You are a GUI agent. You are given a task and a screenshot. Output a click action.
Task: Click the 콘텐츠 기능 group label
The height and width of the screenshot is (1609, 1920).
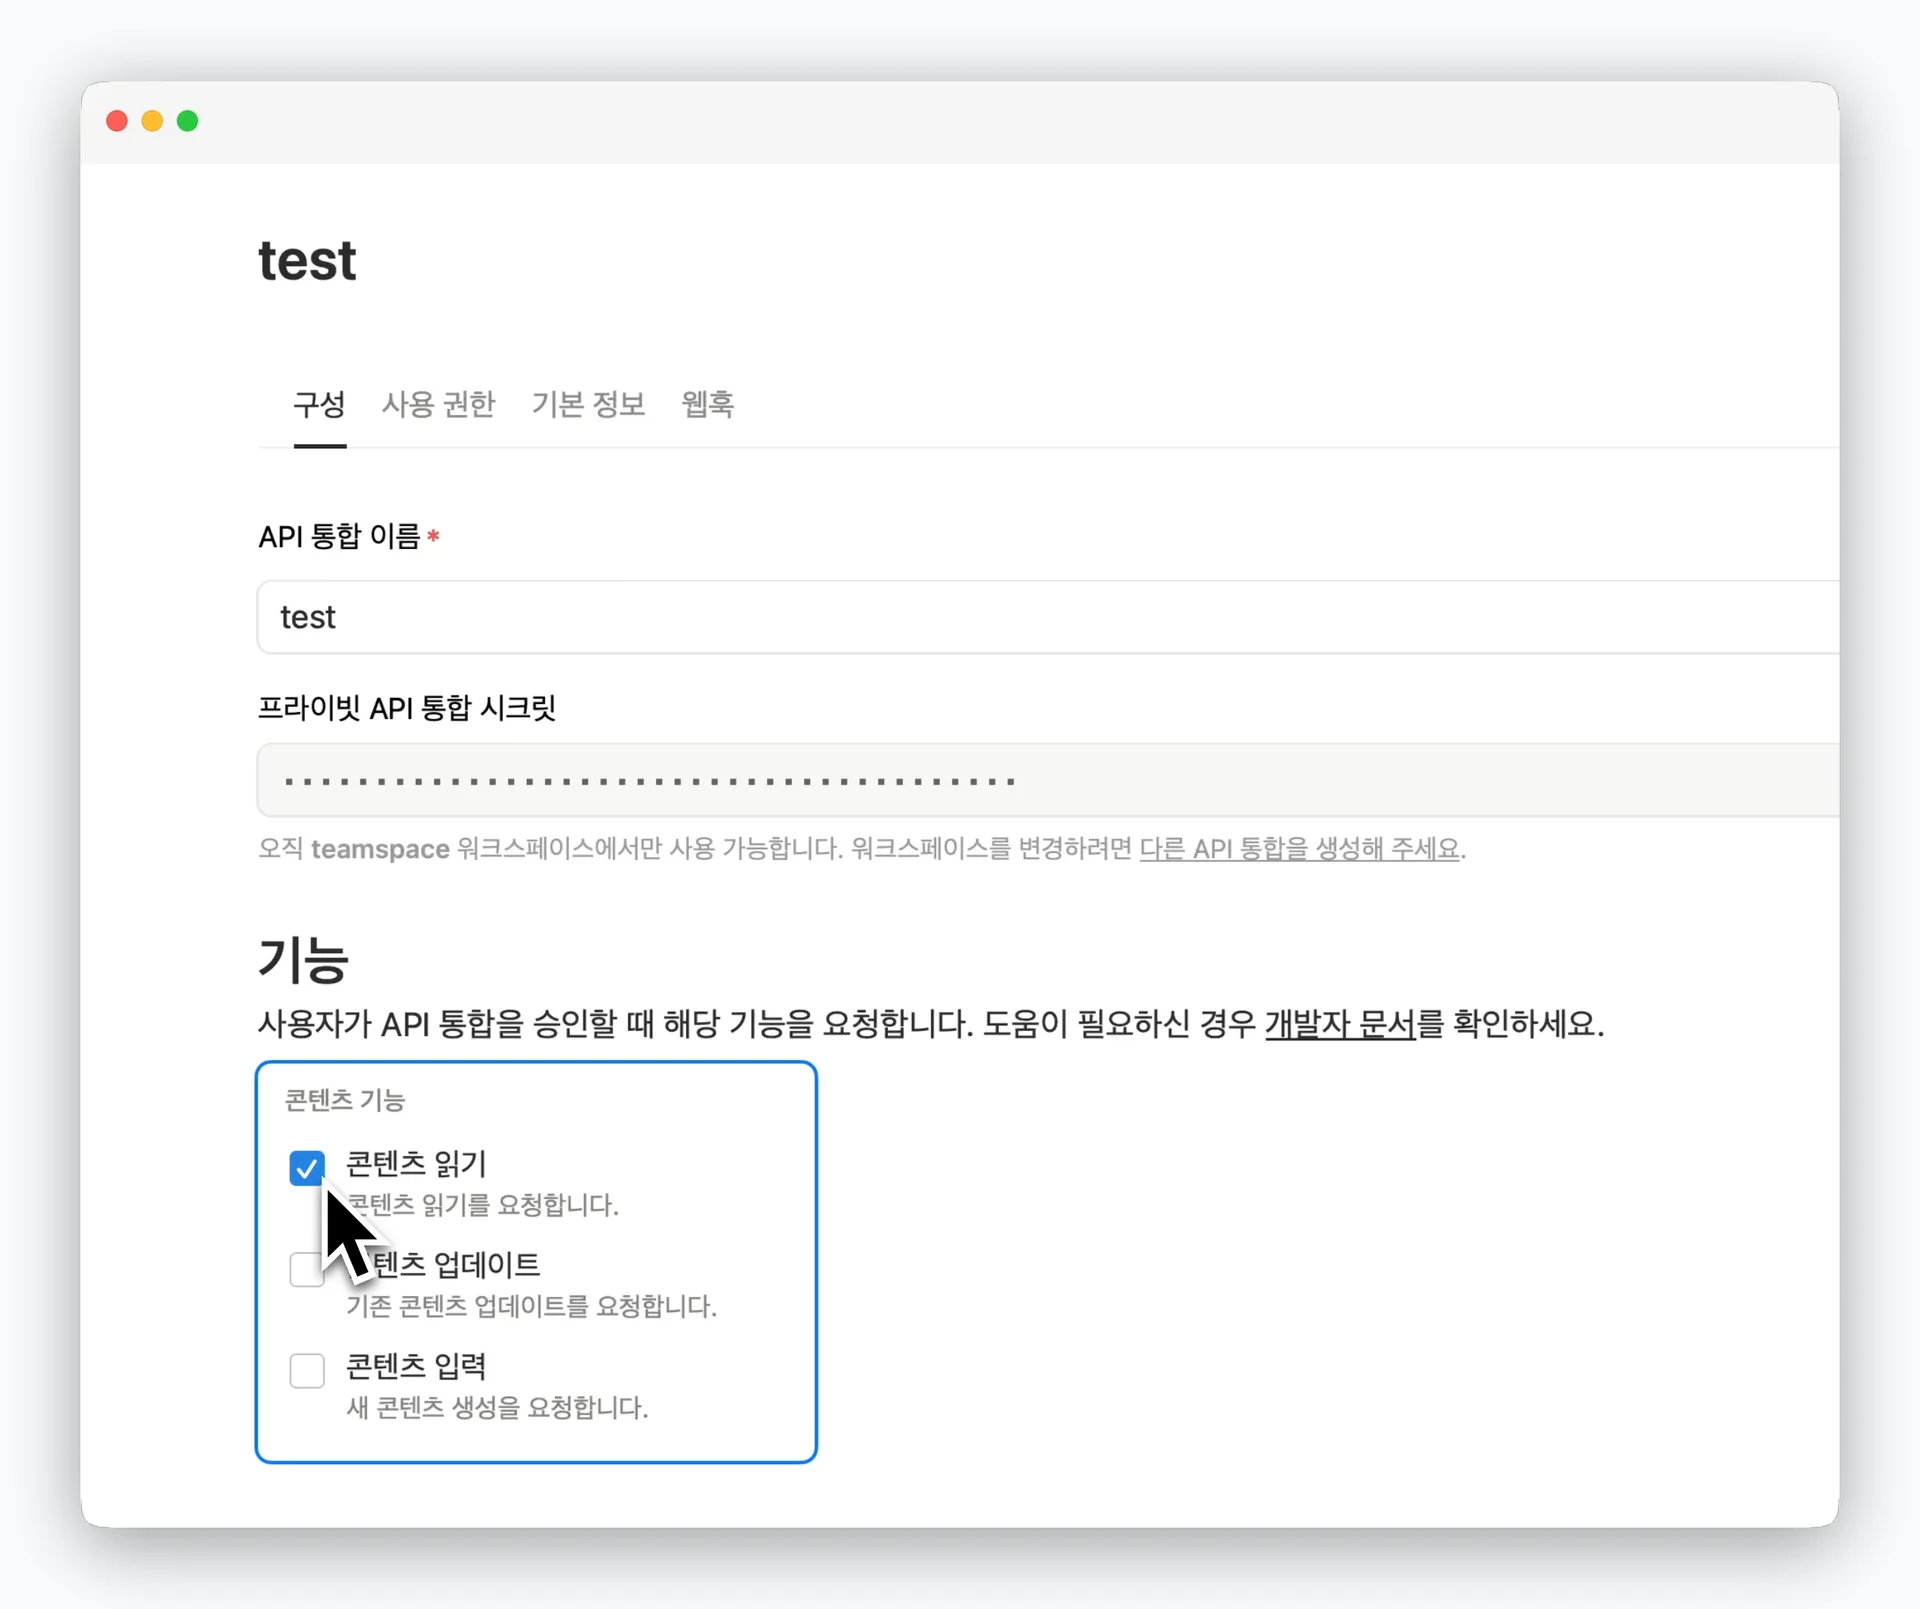point(345,1100)
